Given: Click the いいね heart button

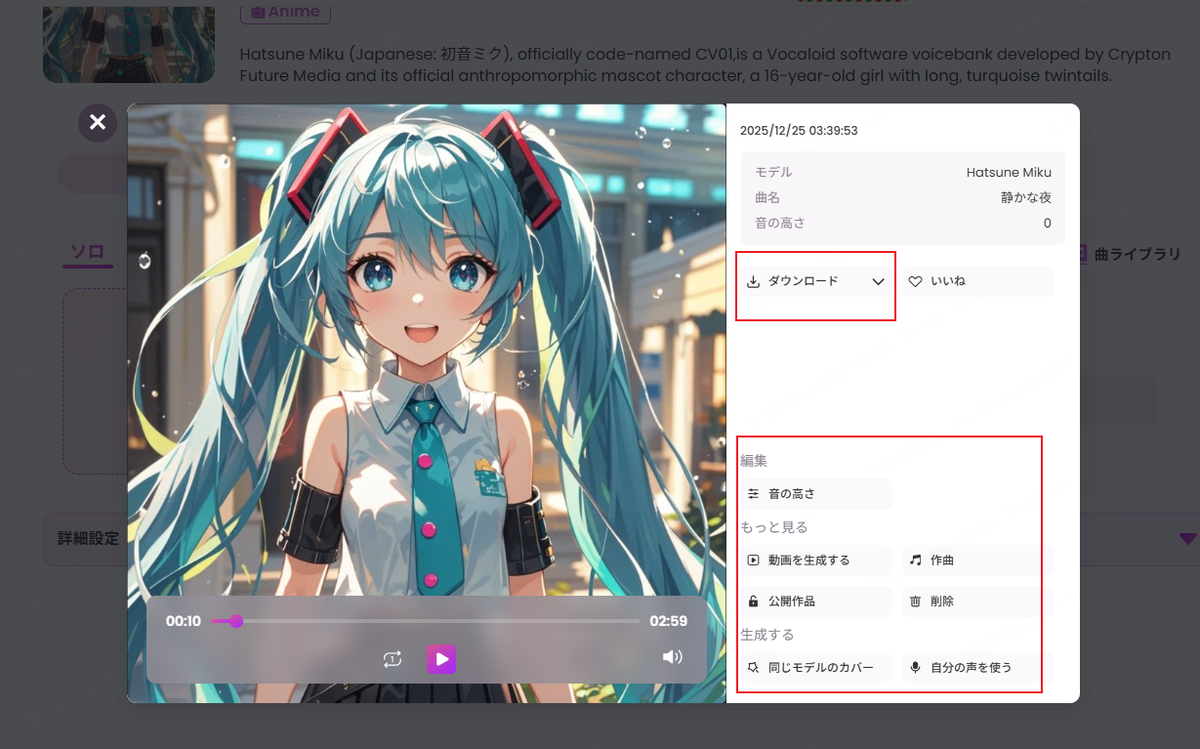Looking at the screenshot, I should [x=978, y=281].
